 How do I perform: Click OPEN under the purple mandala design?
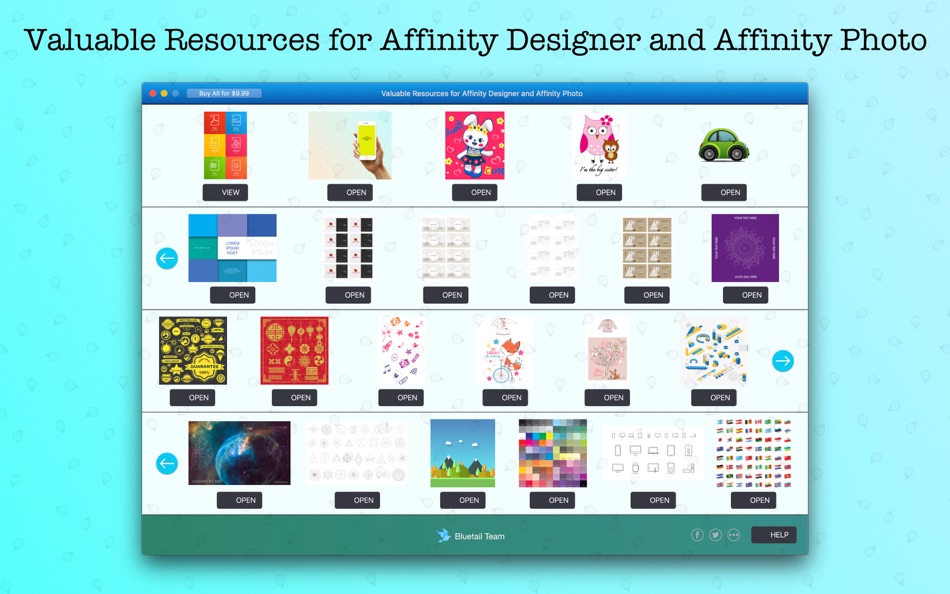point(746,295)
